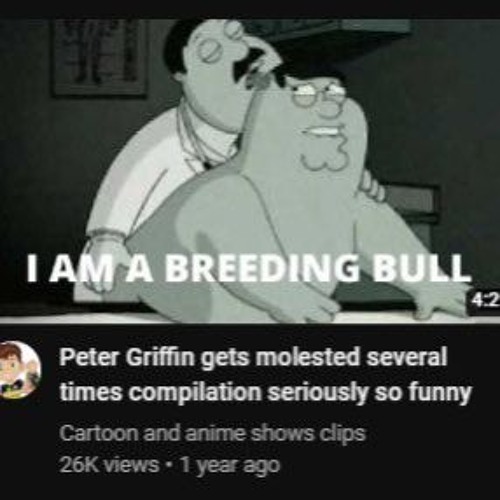Click title line 'times compilation seriously so funny'

tap(265, 392)
